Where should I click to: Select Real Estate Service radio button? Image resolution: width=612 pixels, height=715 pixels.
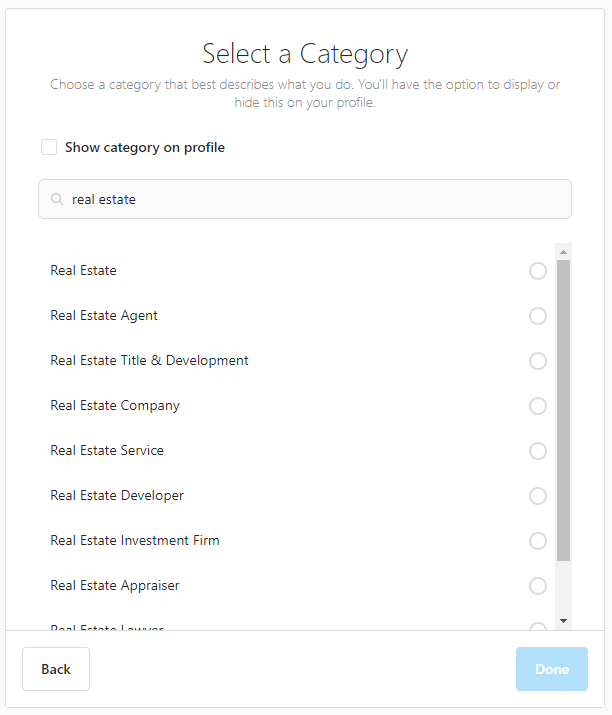(x=538, y=451)
